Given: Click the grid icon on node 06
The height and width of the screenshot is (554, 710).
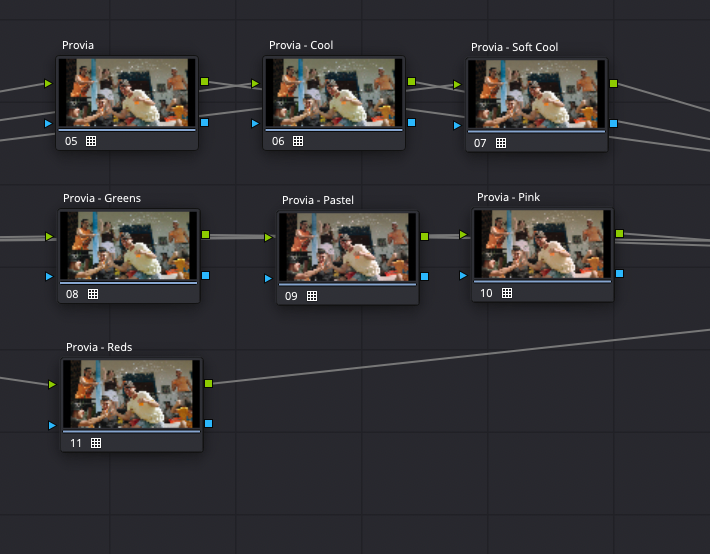Looking at the screenshot, I should click(x=298, y=141).
